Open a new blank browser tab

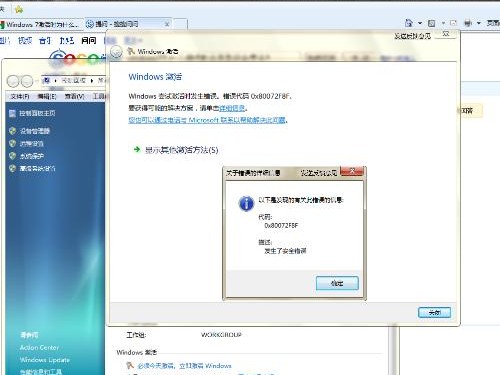[x=180, y=24]
